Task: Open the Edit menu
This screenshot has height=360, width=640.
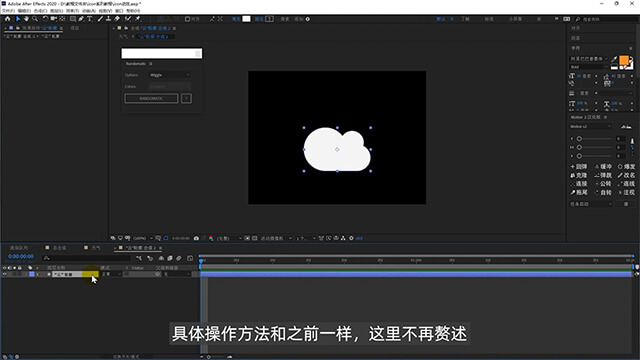Action: pyautogui.click(x=24, y=11)
